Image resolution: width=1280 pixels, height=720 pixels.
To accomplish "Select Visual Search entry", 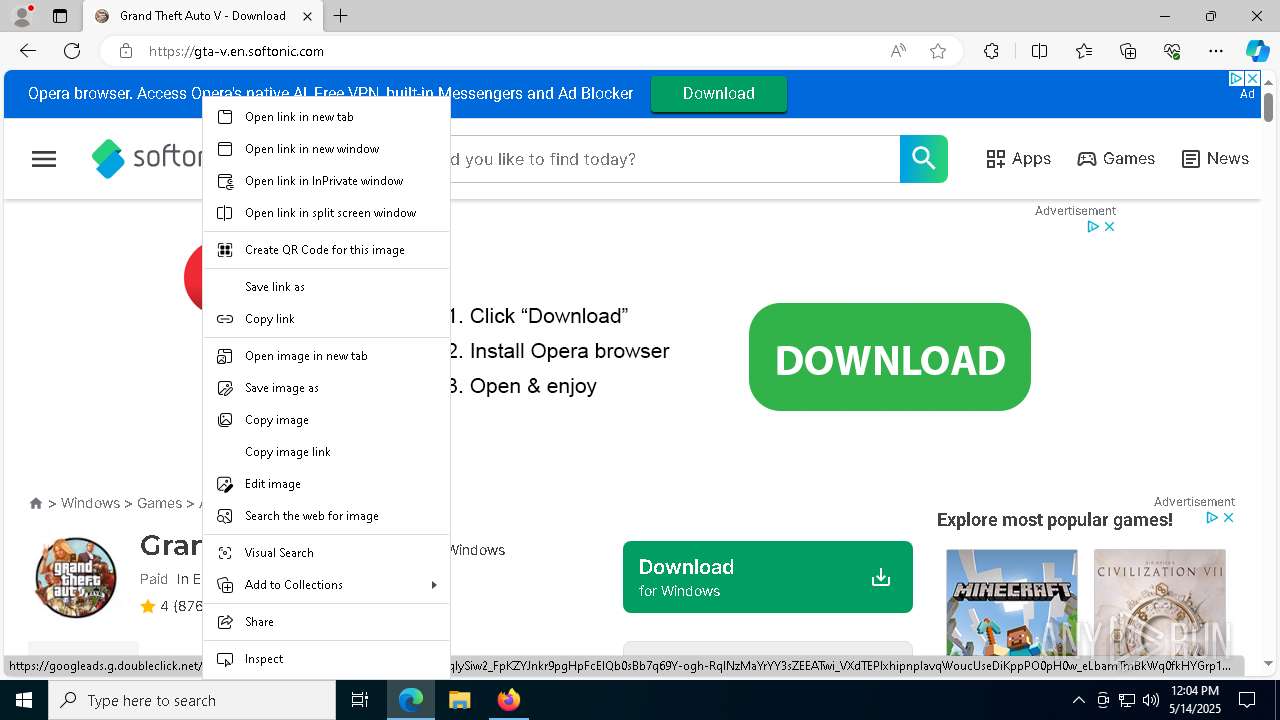I will 326,553.
